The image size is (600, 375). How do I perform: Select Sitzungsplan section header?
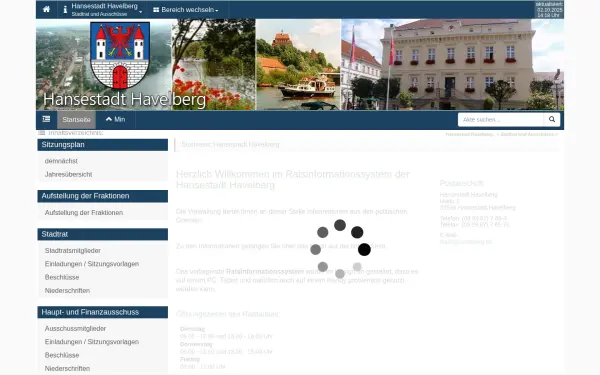pos(103,145)
